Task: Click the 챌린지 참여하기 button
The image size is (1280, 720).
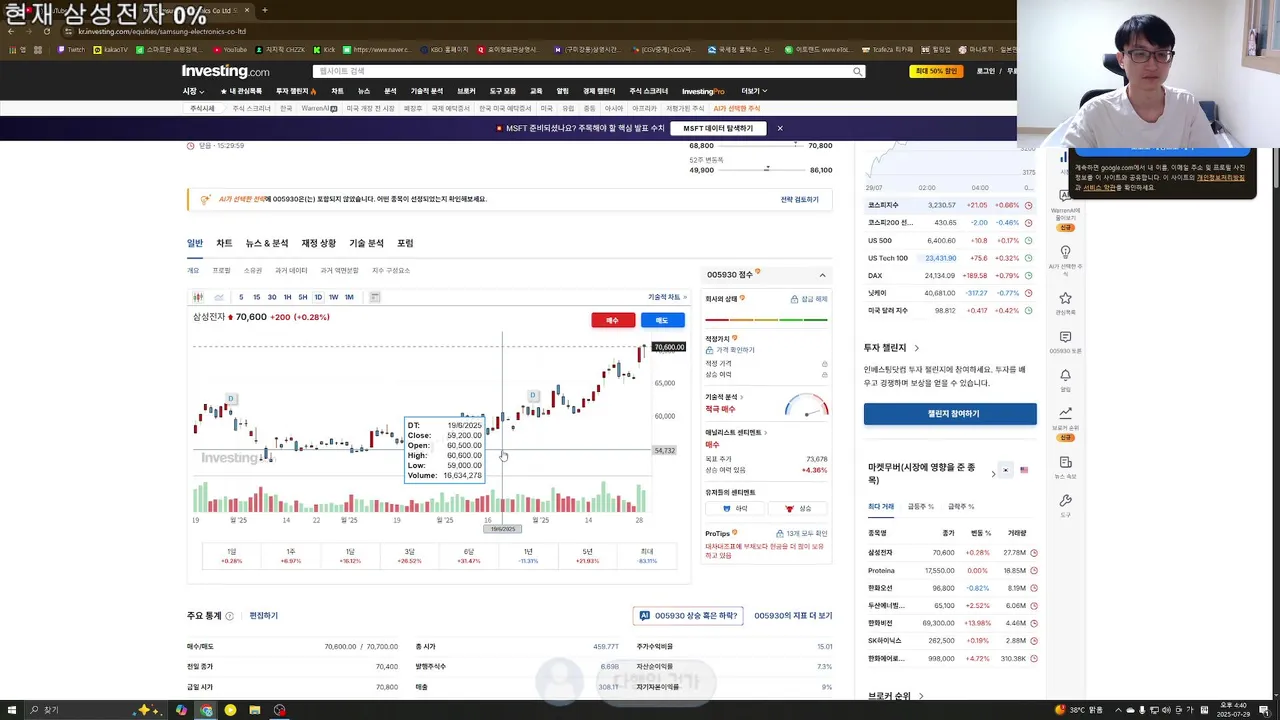Action: (950, 414)
